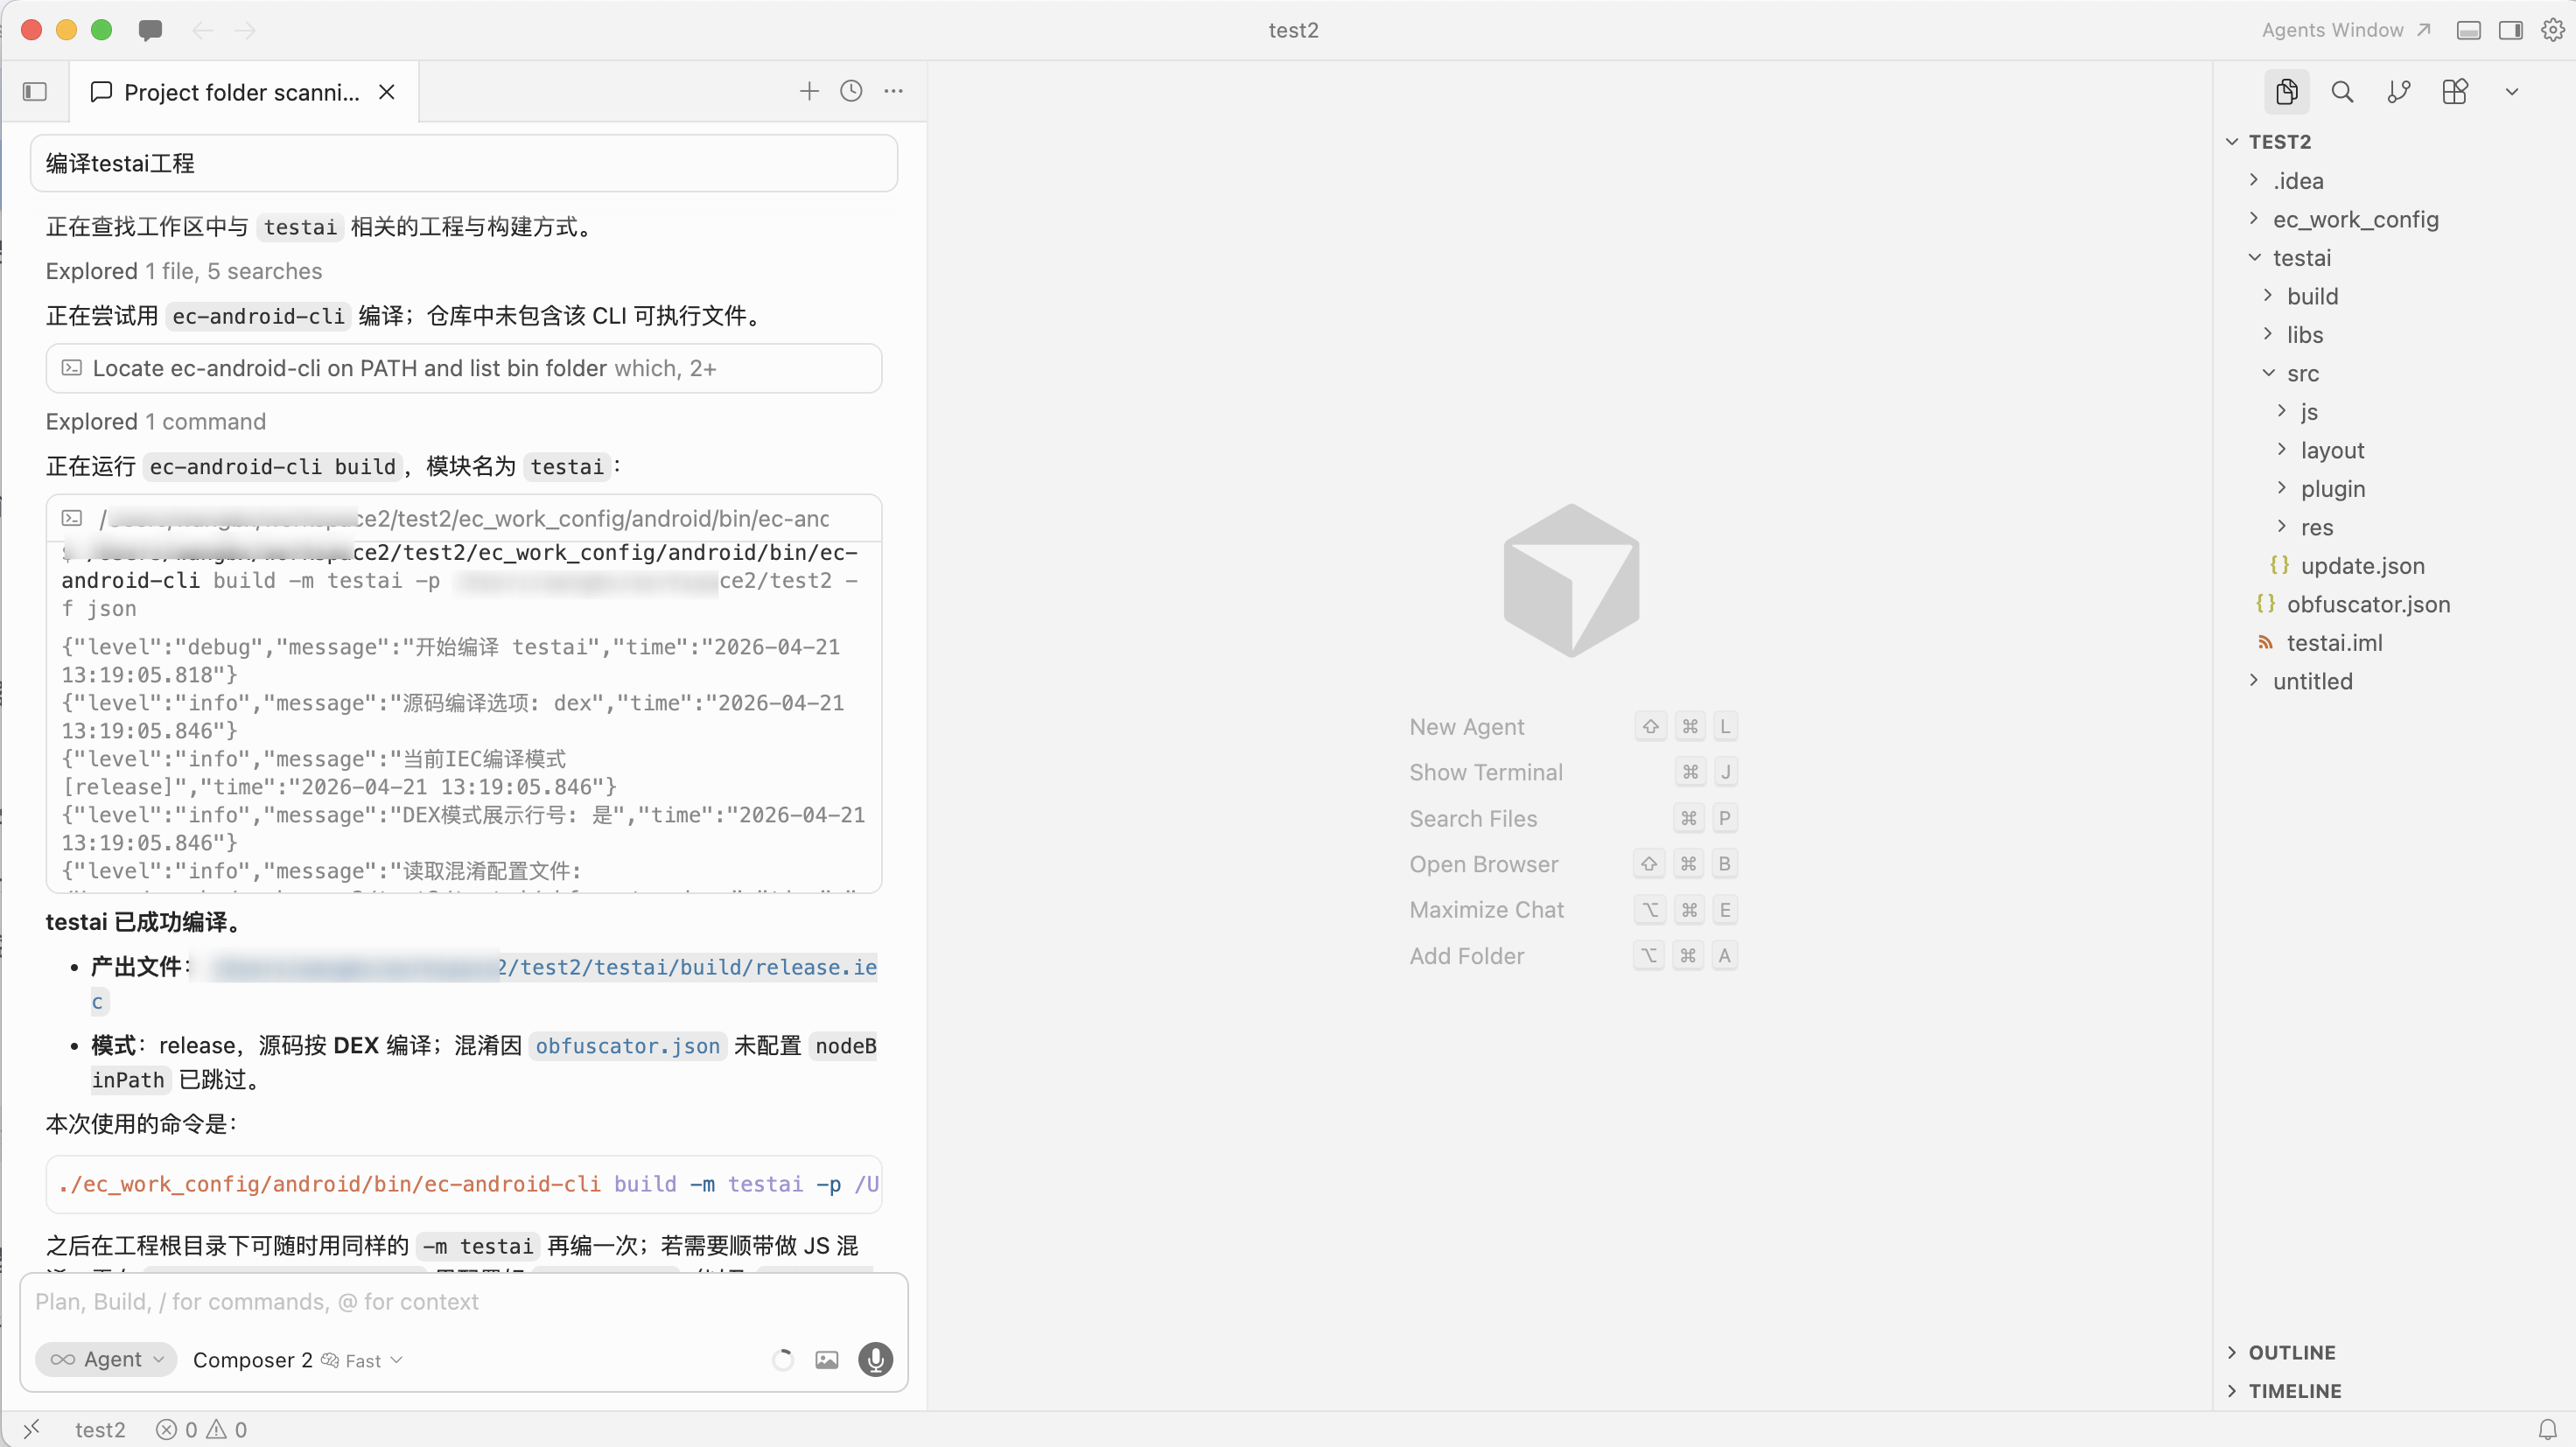
Task: Click the voice input microphone button
Action: 875,1360
